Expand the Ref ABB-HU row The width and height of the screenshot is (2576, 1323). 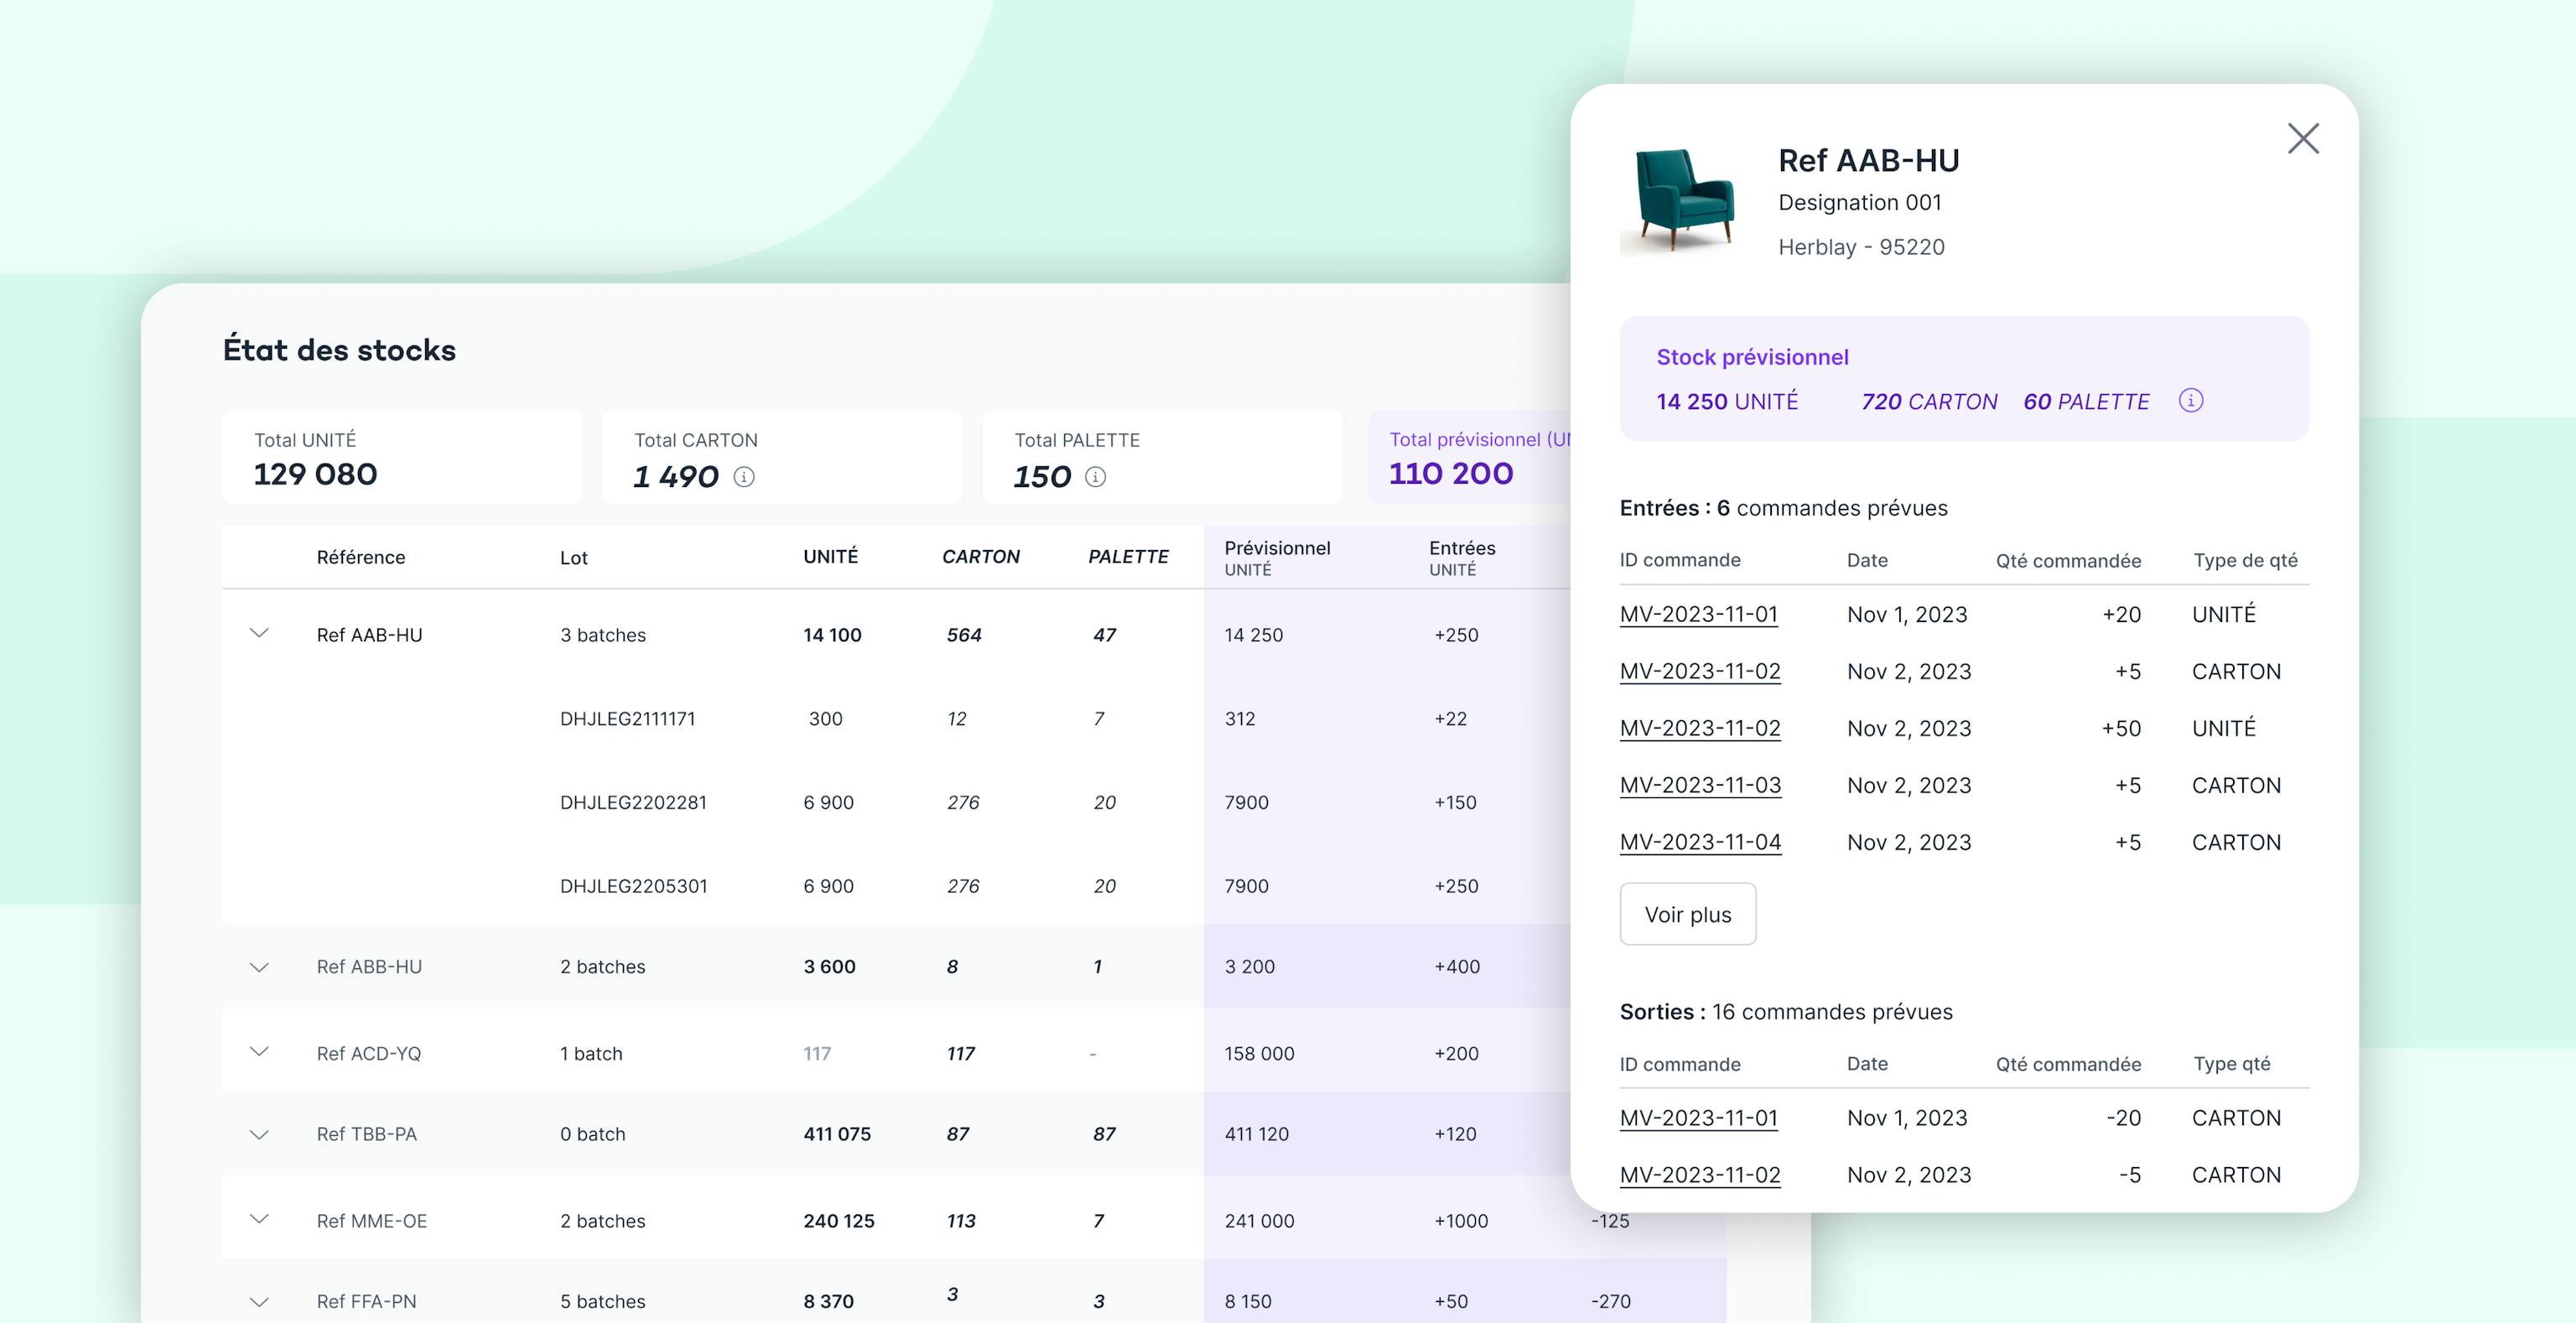click(259, 967)
